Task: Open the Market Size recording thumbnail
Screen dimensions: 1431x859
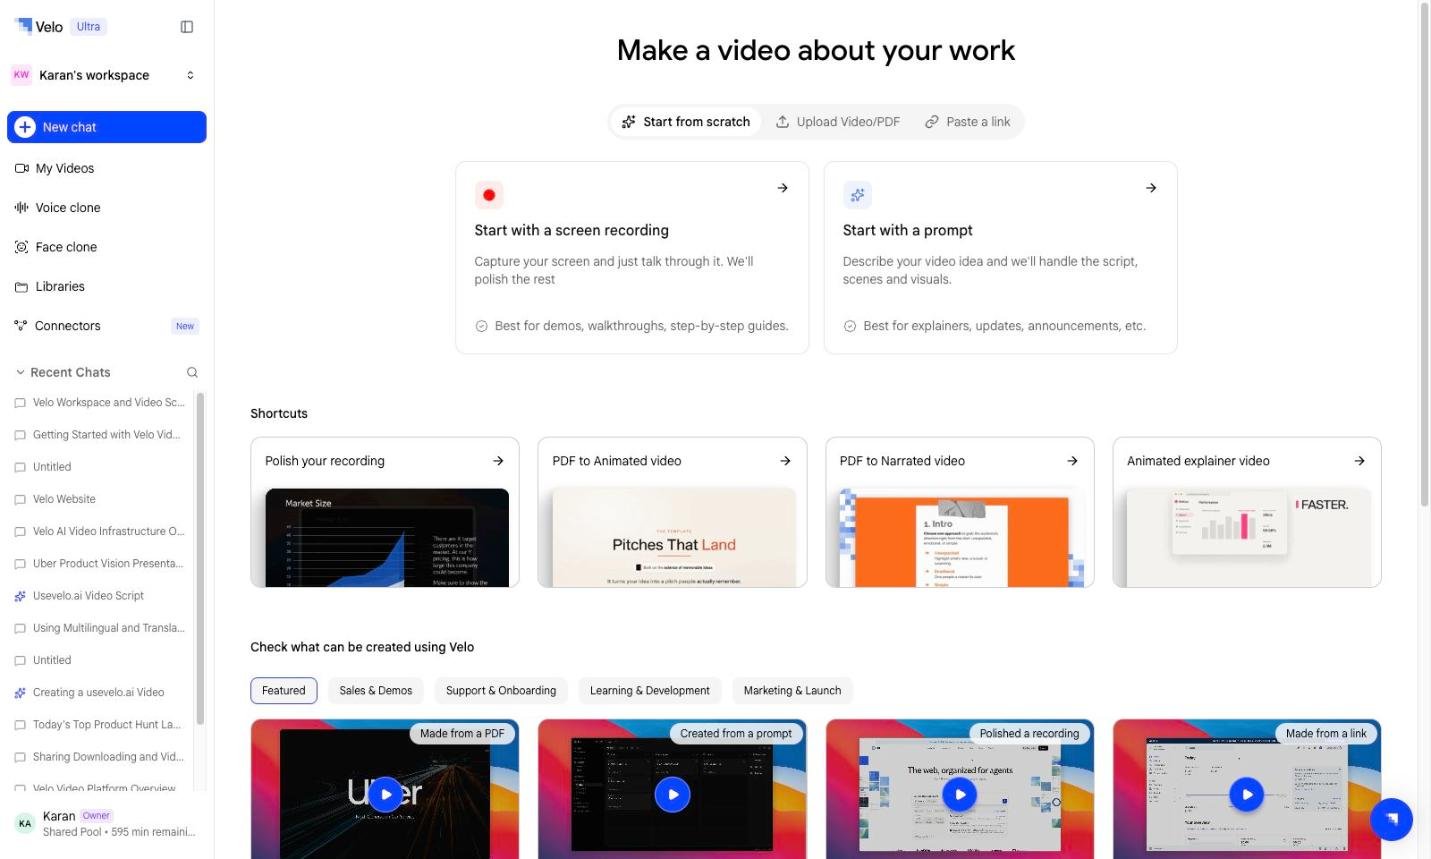Action: 387,537
